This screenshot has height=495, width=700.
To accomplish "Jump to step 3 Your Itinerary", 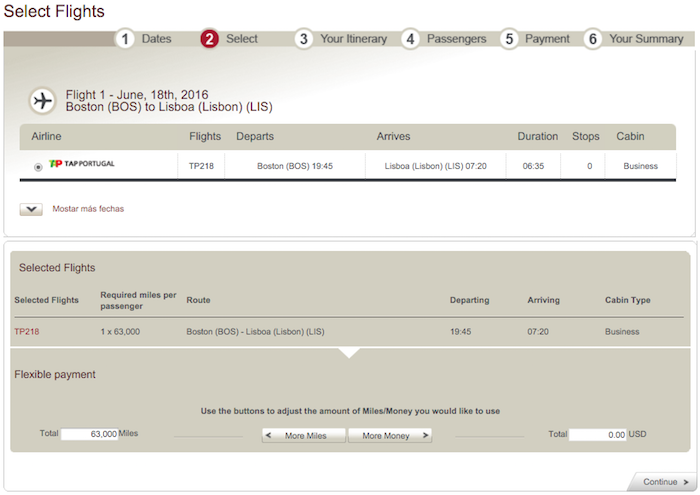I will click(341, 39).
